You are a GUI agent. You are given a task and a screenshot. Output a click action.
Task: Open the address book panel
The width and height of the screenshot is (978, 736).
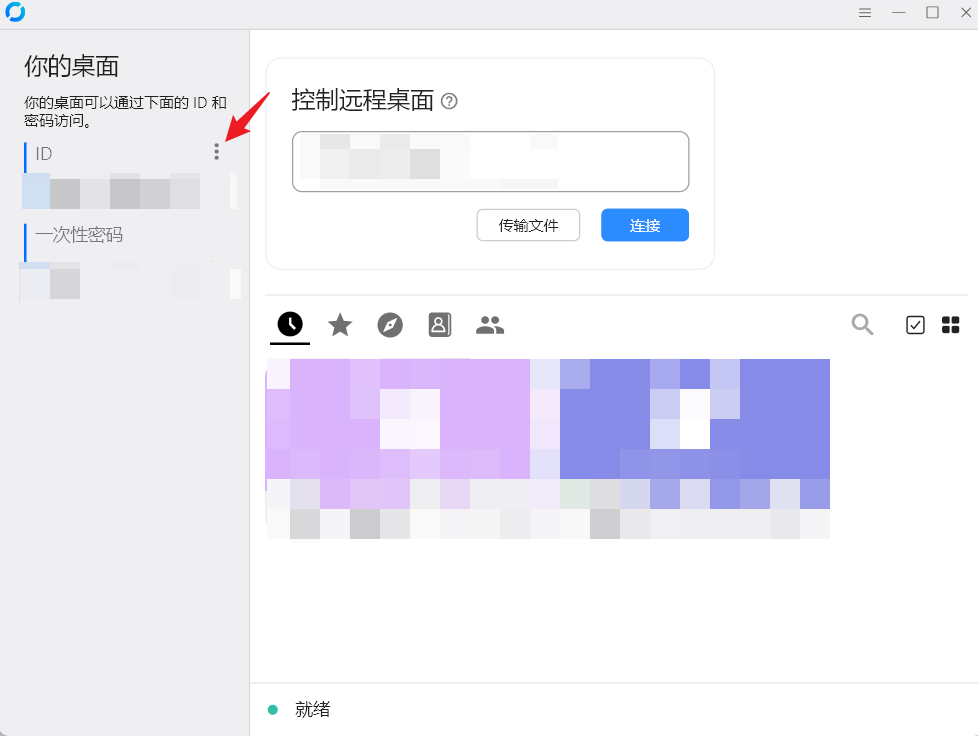[x=439, y=324]
